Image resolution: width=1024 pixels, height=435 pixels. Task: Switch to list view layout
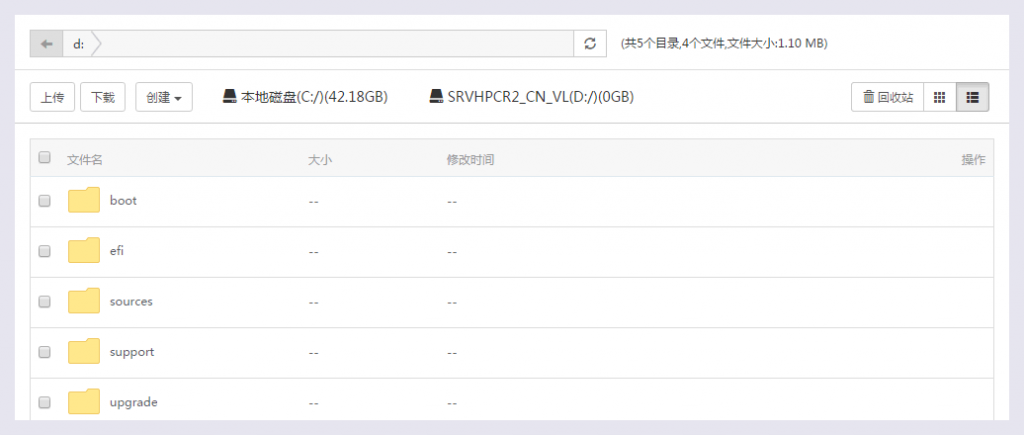tap(972, 97)
